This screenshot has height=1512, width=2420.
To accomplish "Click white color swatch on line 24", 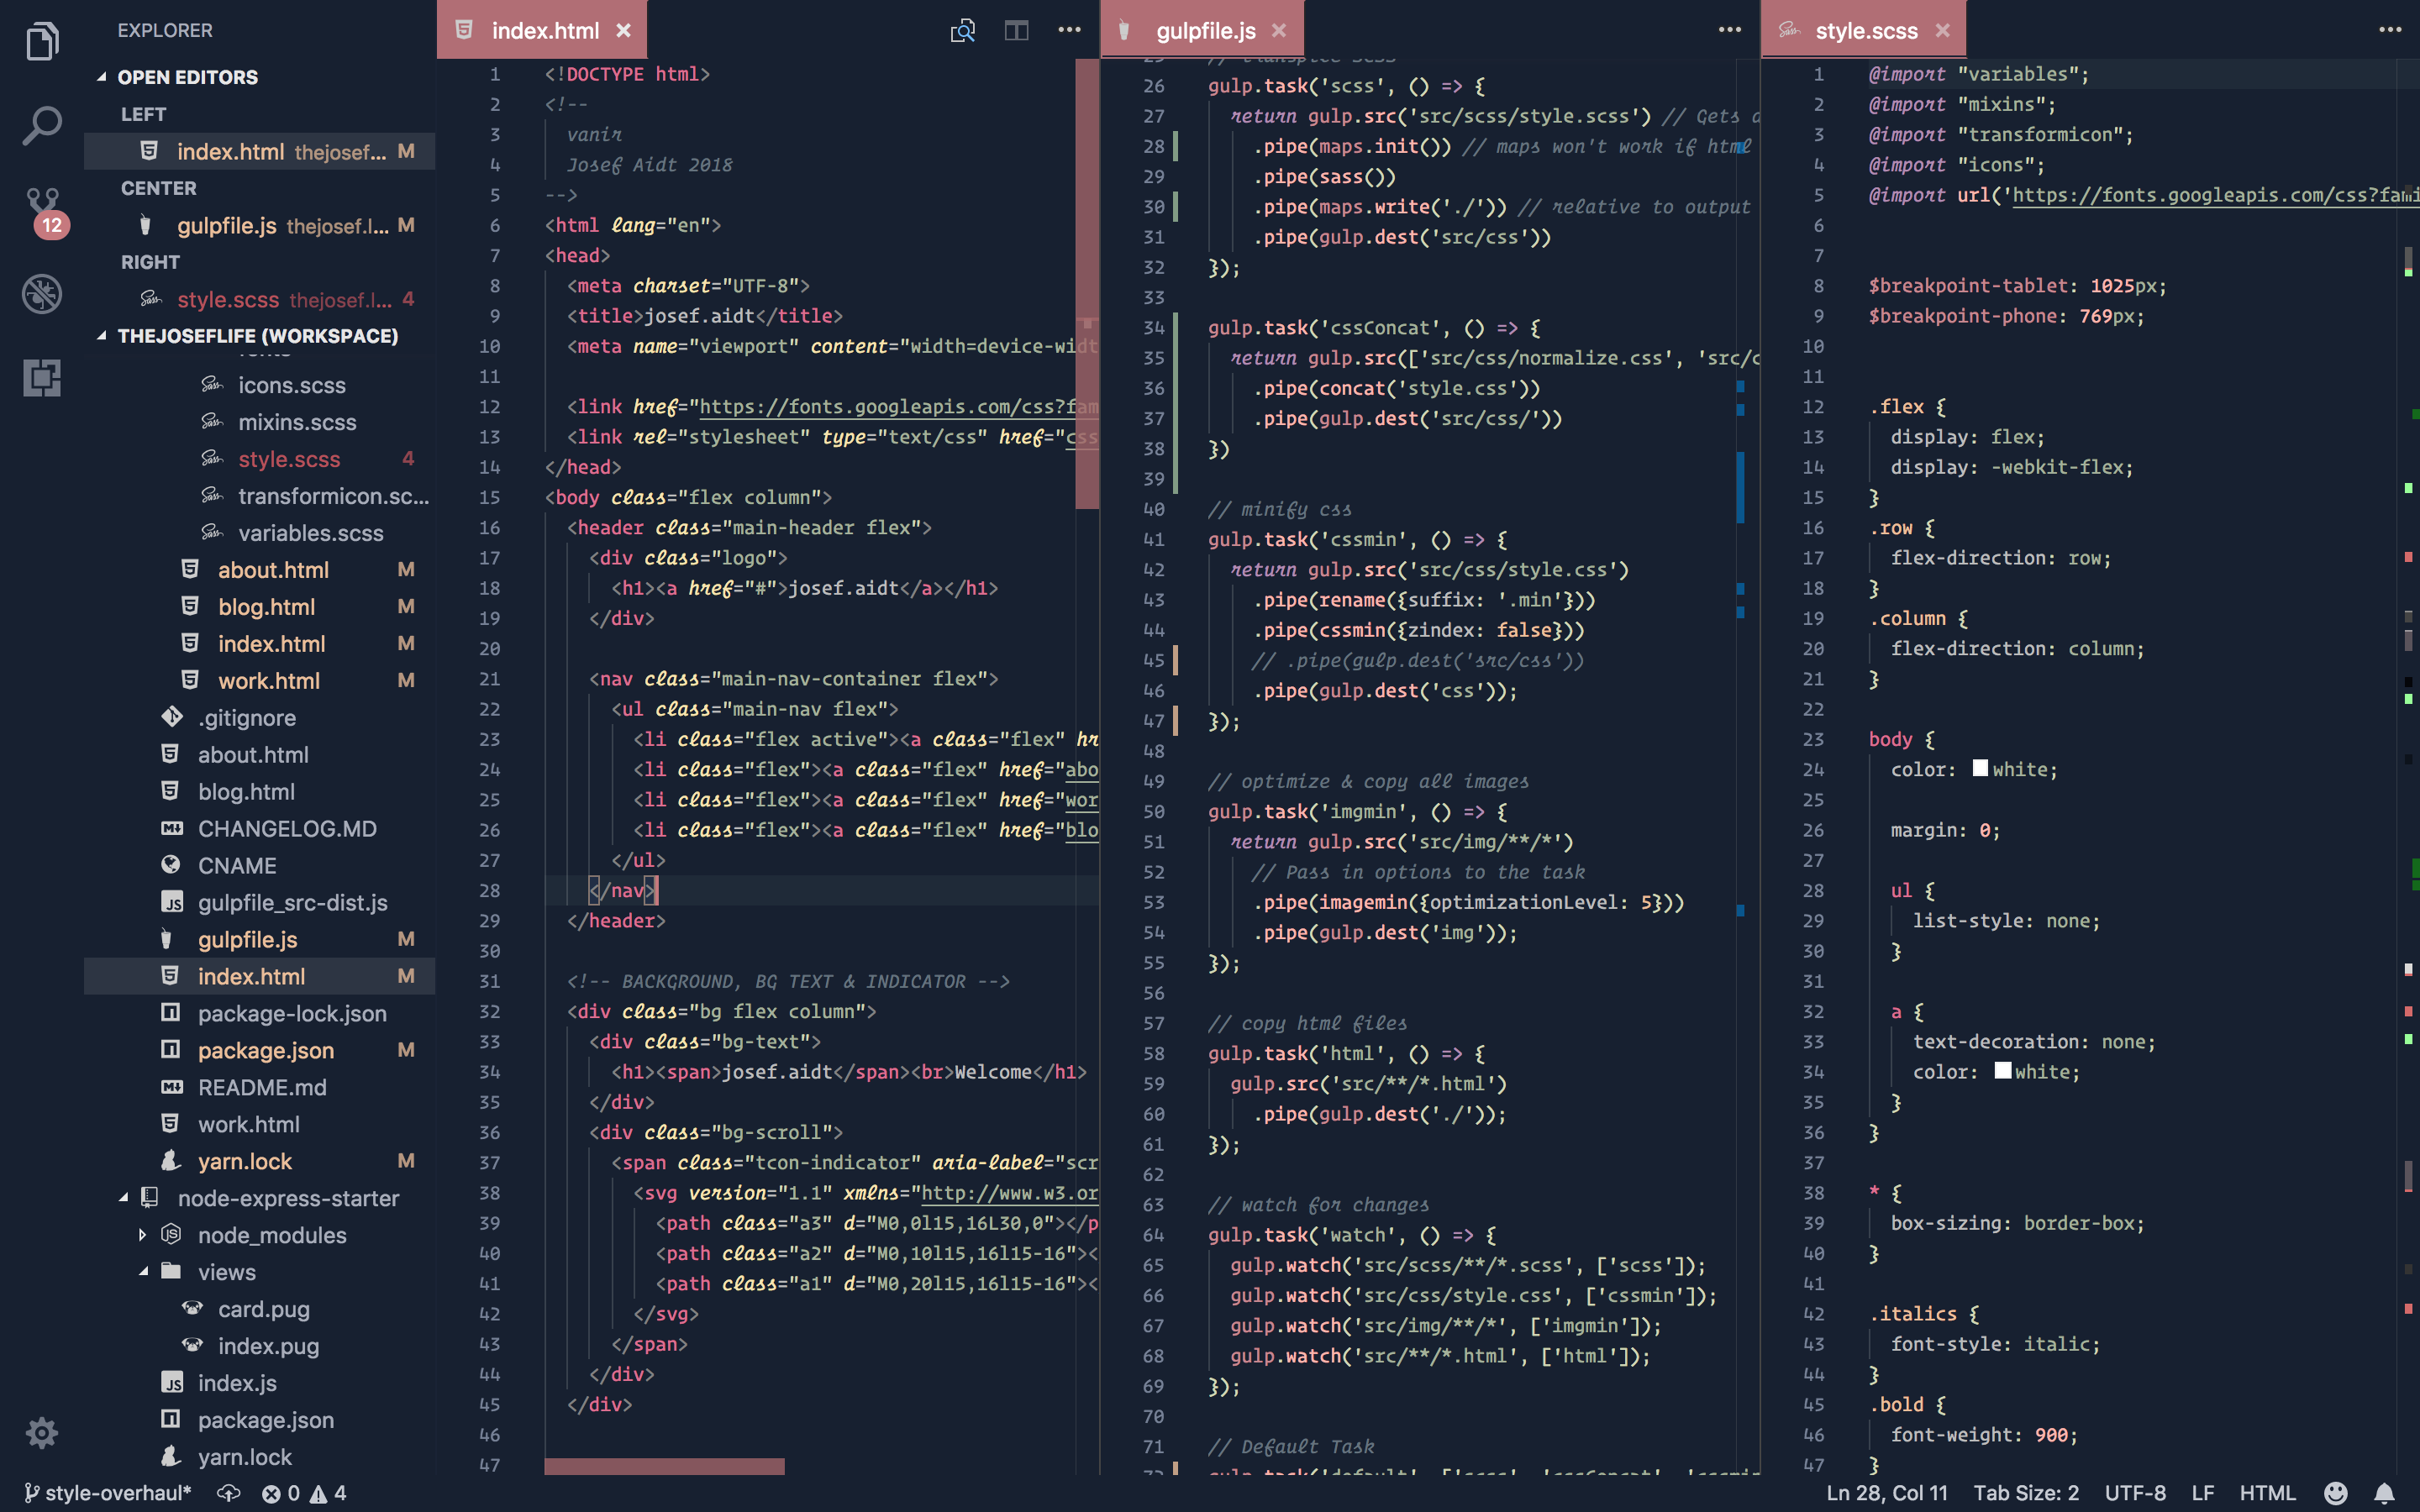I will [1980, 768].
